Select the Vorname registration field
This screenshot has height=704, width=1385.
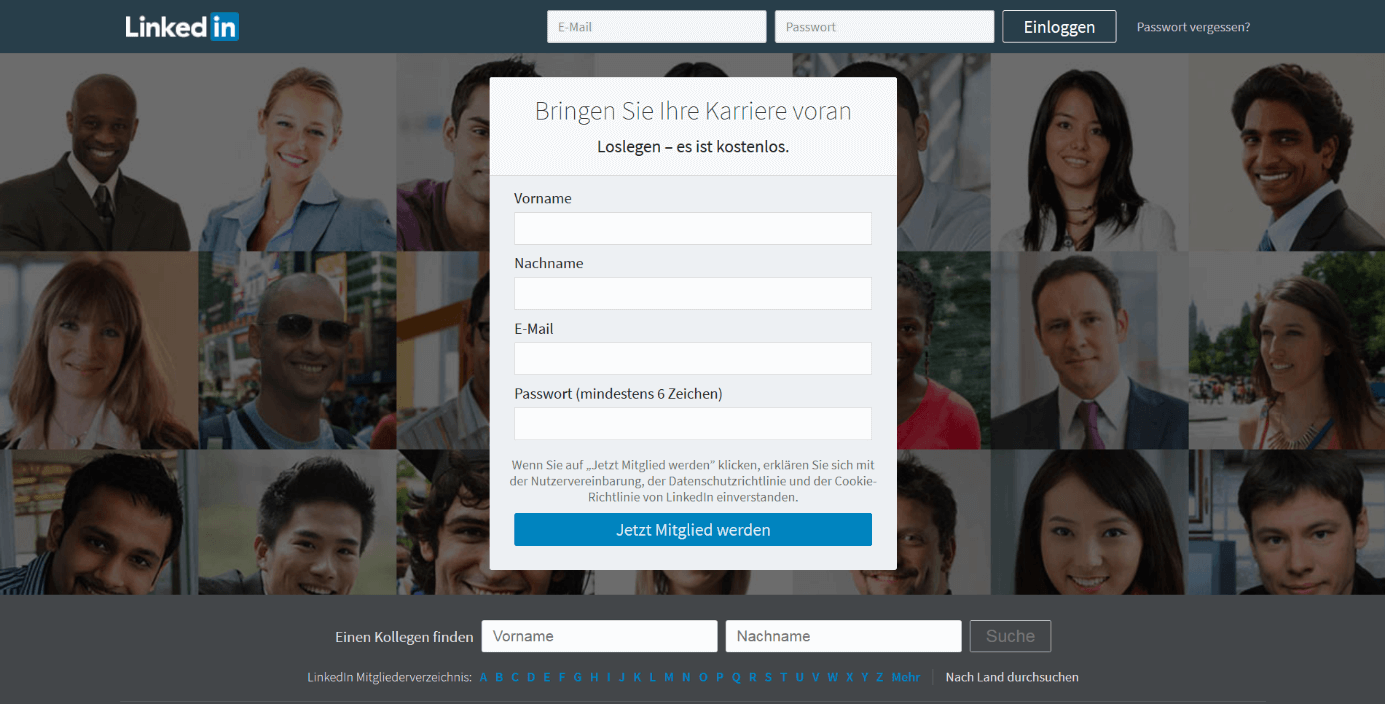(693, 228)
